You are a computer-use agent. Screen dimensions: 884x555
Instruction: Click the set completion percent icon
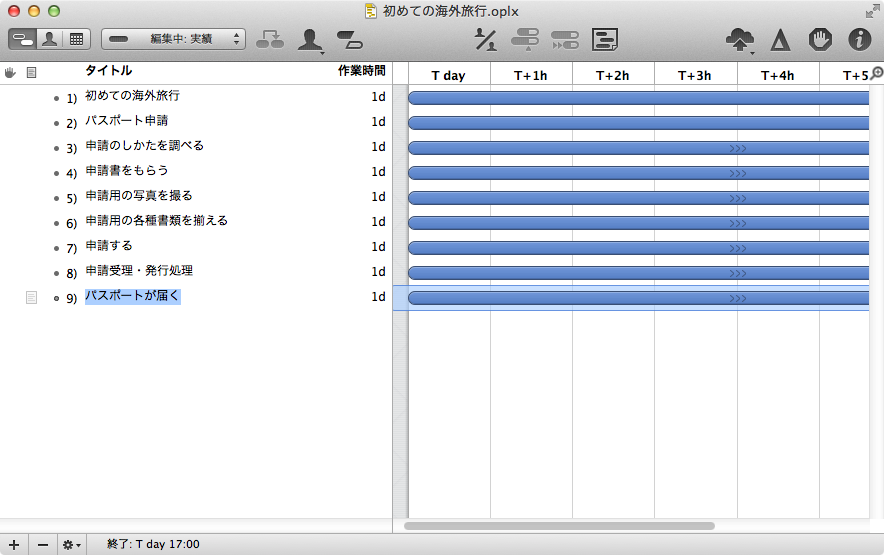(x=485, y=39)
